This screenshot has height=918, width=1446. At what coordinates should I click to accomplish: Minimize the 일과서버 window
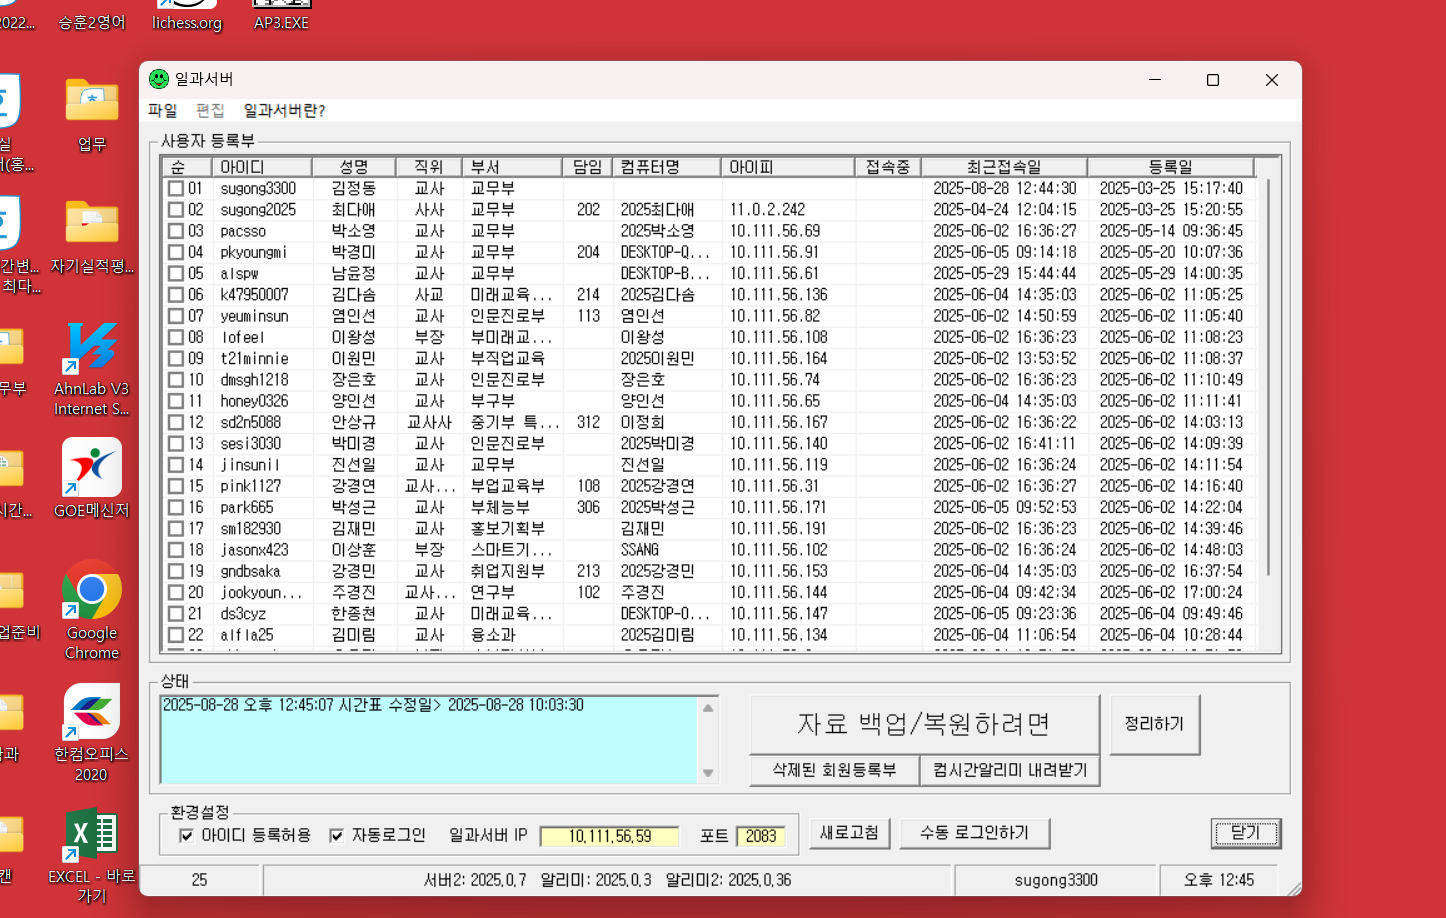point(1155,79)
